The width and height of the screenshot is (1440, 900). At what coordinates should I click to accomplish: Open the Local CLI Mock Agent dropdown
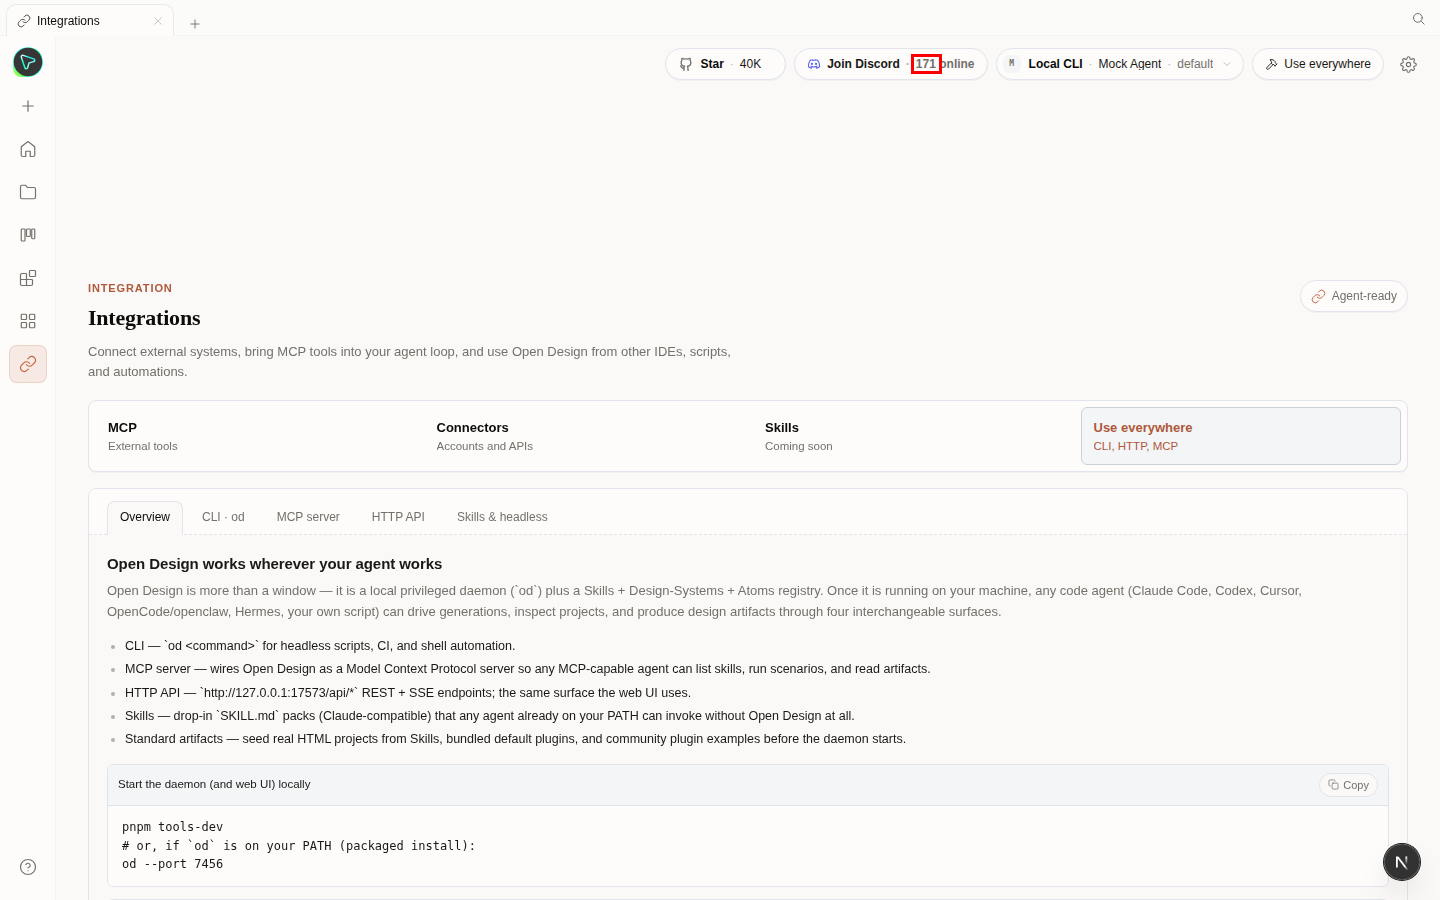pyautogui.click(x=1120, y=64)
